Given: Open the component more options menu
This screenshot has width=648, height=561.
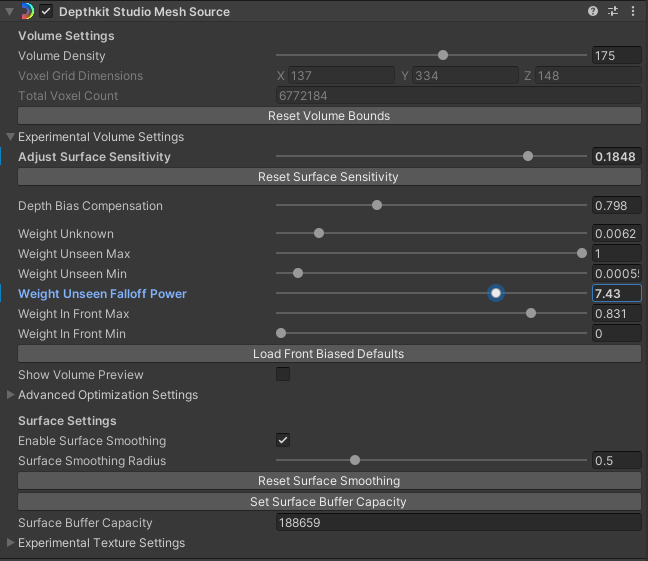Looking at the screenshot, I should (633, 12).
